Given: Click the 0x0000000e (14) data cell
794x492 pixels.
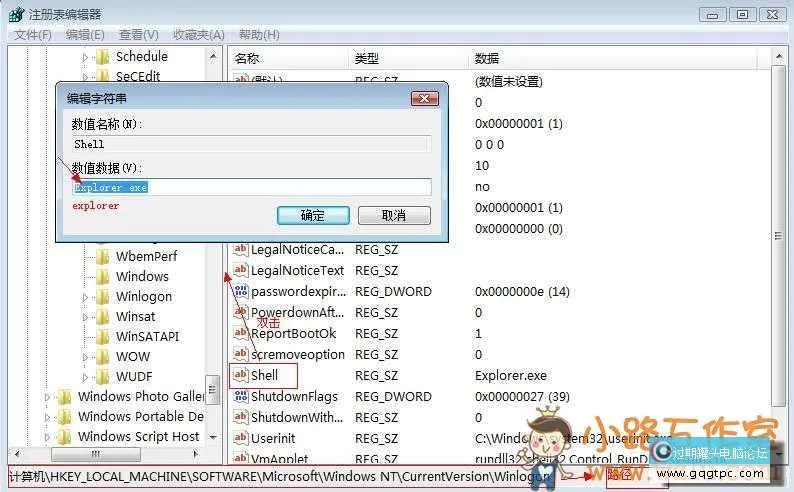Looking at the screenshot, I should (522, 292).
